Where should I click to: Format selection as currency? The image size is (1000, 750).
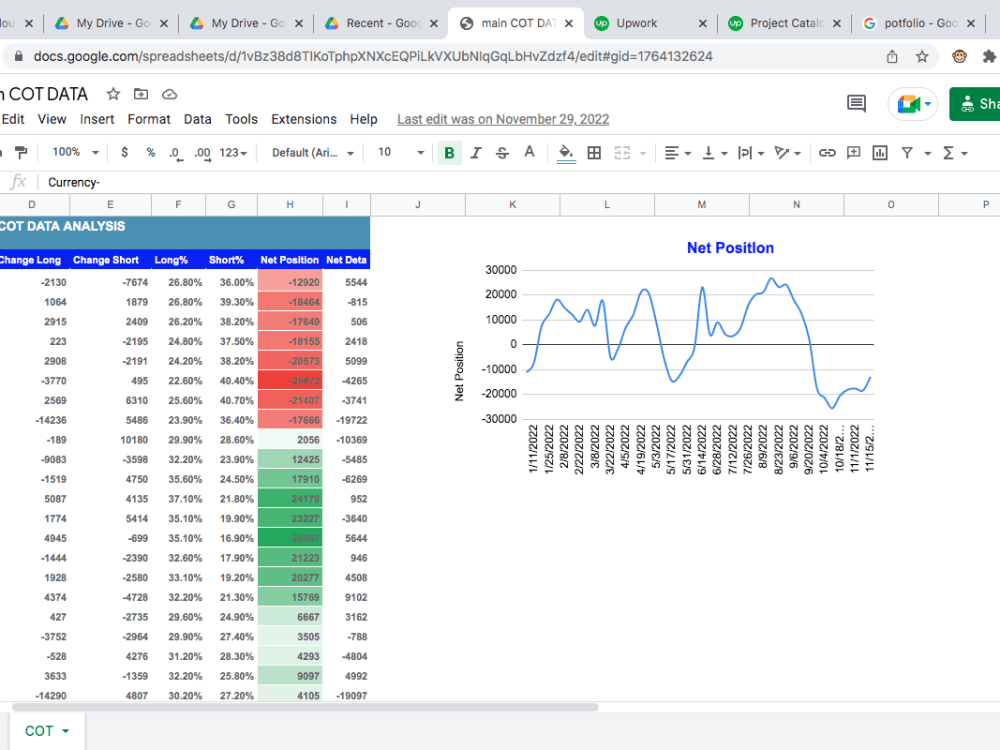click(x=124, y=152)
